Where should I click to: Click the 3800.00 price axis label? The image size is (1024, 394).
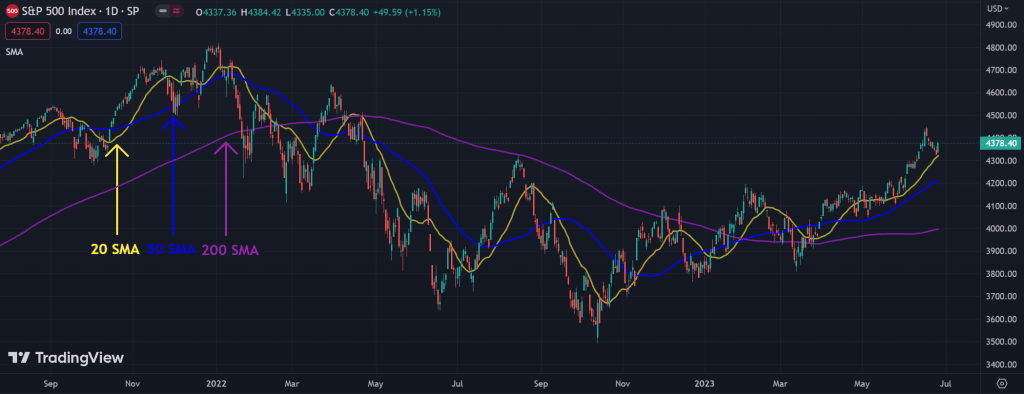(x=1000, y=274)
